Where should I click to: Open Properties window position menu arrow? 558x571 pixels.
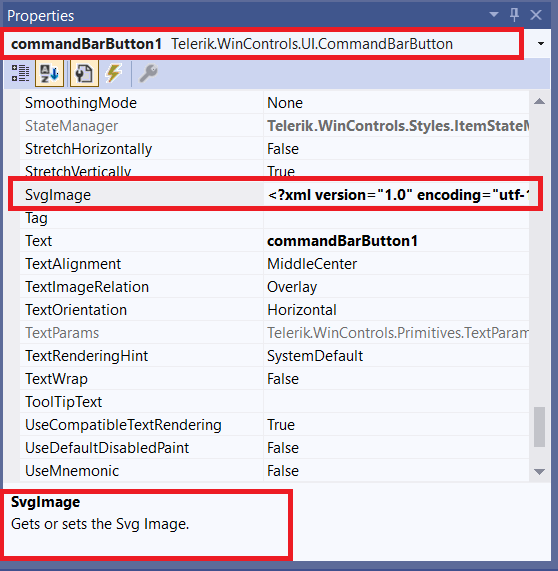(x=494, y=15)
